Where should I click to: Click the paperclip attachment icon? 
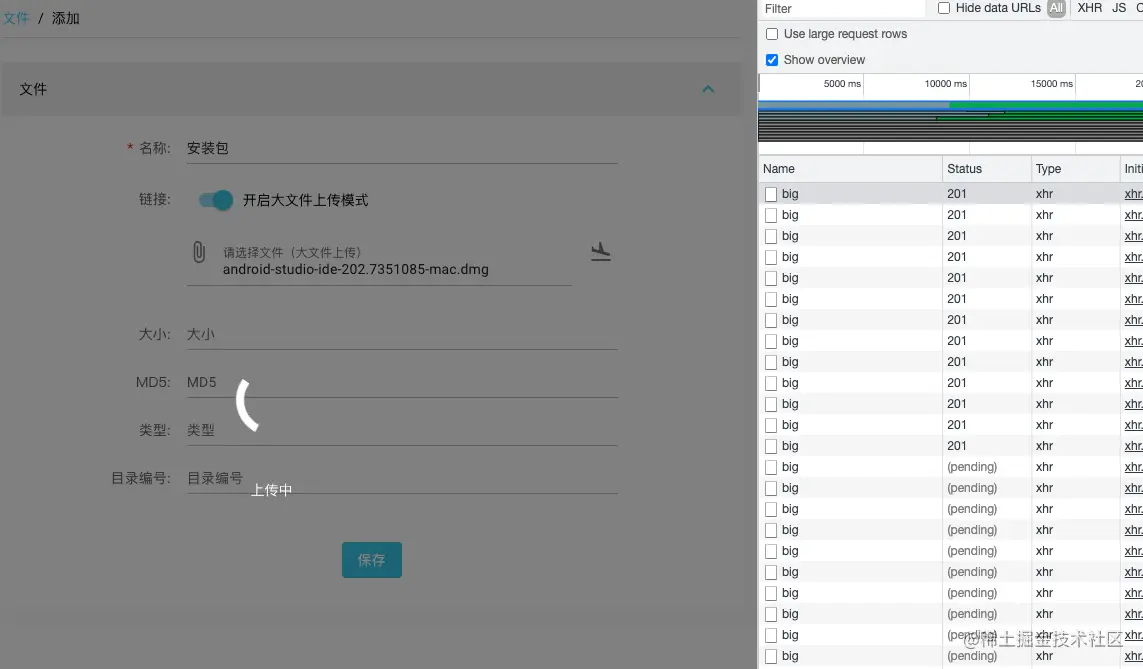(198, 252)
